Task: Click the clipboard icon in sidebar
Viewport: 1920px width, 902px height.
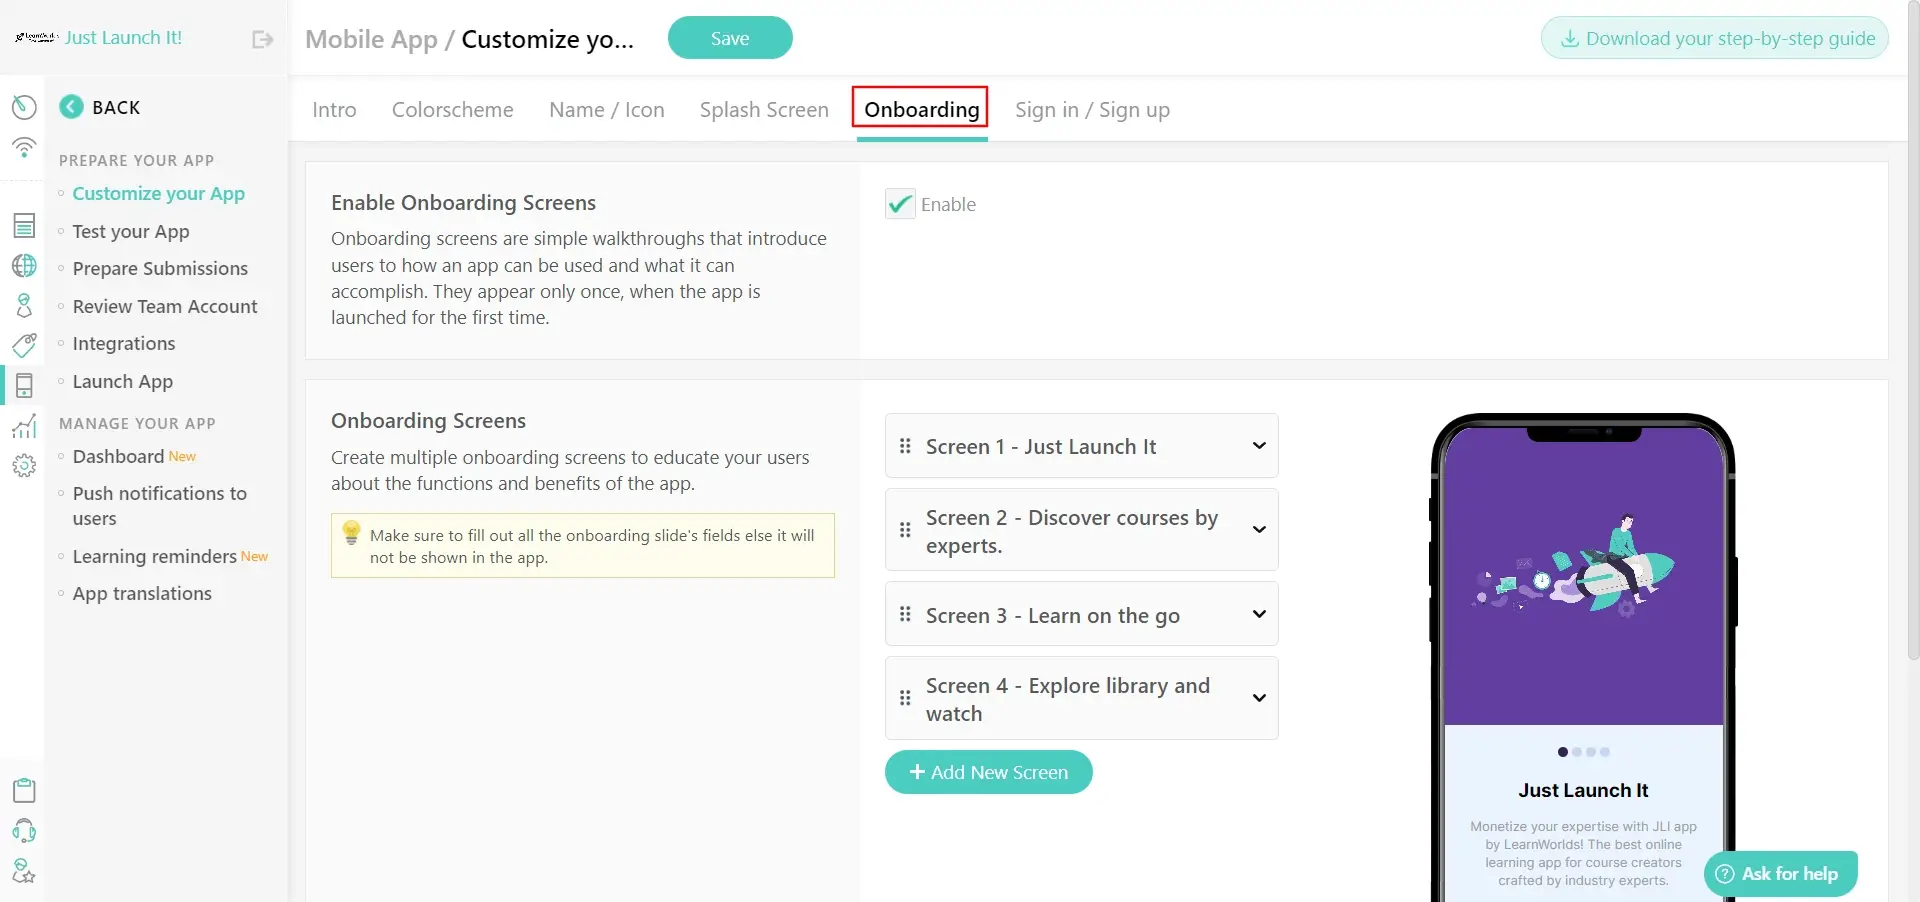Action: [24, 790]
